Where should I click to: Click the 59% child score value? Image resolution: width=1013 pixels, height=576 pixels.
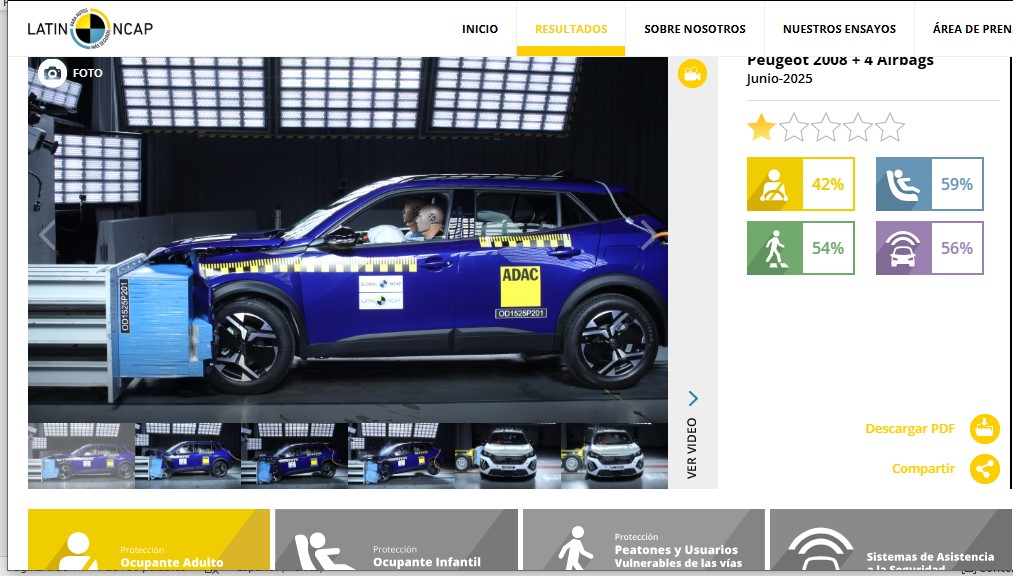pos(957,184)
